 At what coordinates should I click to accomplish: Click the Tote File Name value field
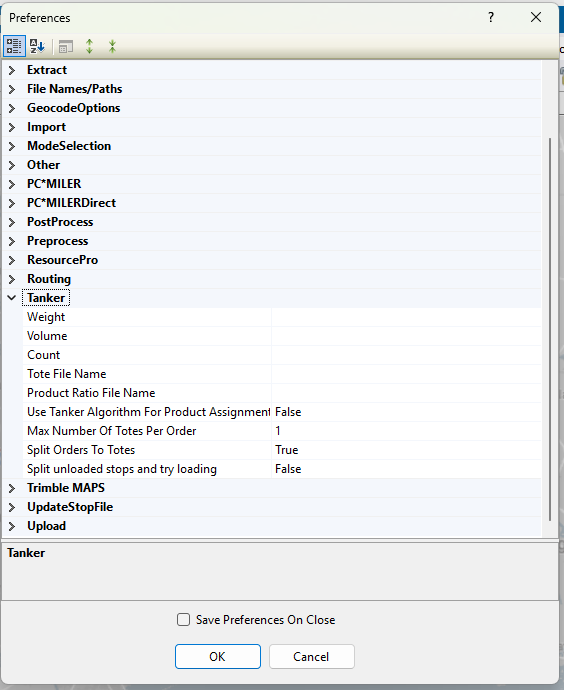click(406, 374)
